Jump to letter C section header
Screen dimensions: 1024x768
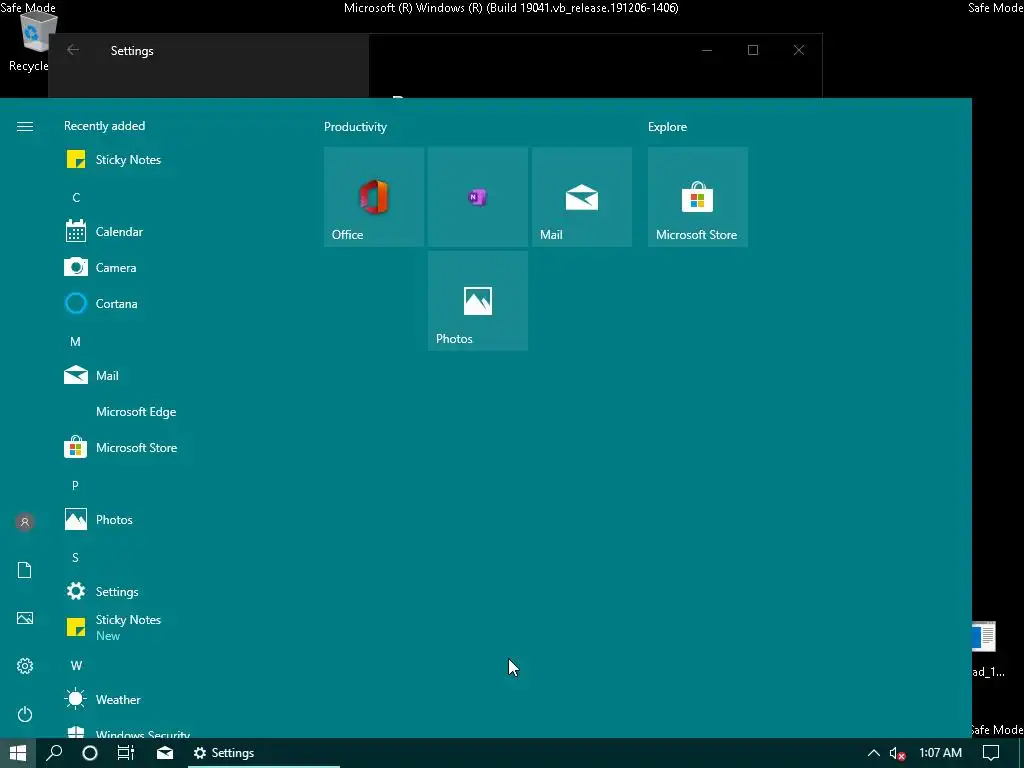coord(76,197)
